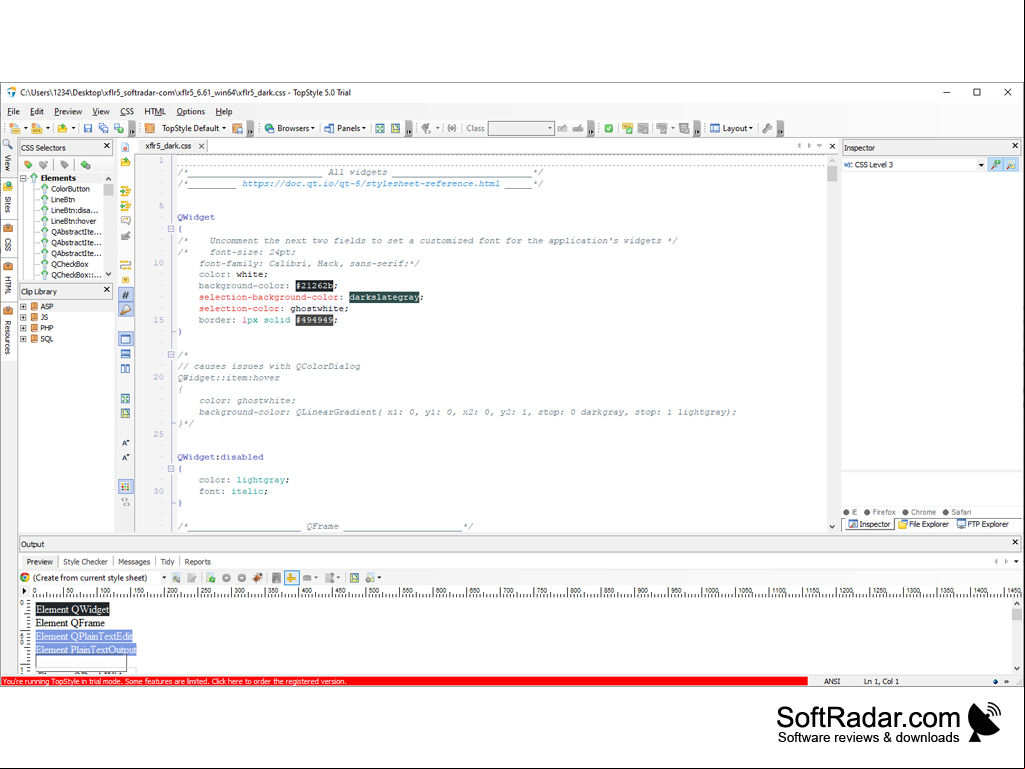This screenshot has height=769, width=1025.
Task: Collapse the Elements tree node
Action: click(24, 178)
